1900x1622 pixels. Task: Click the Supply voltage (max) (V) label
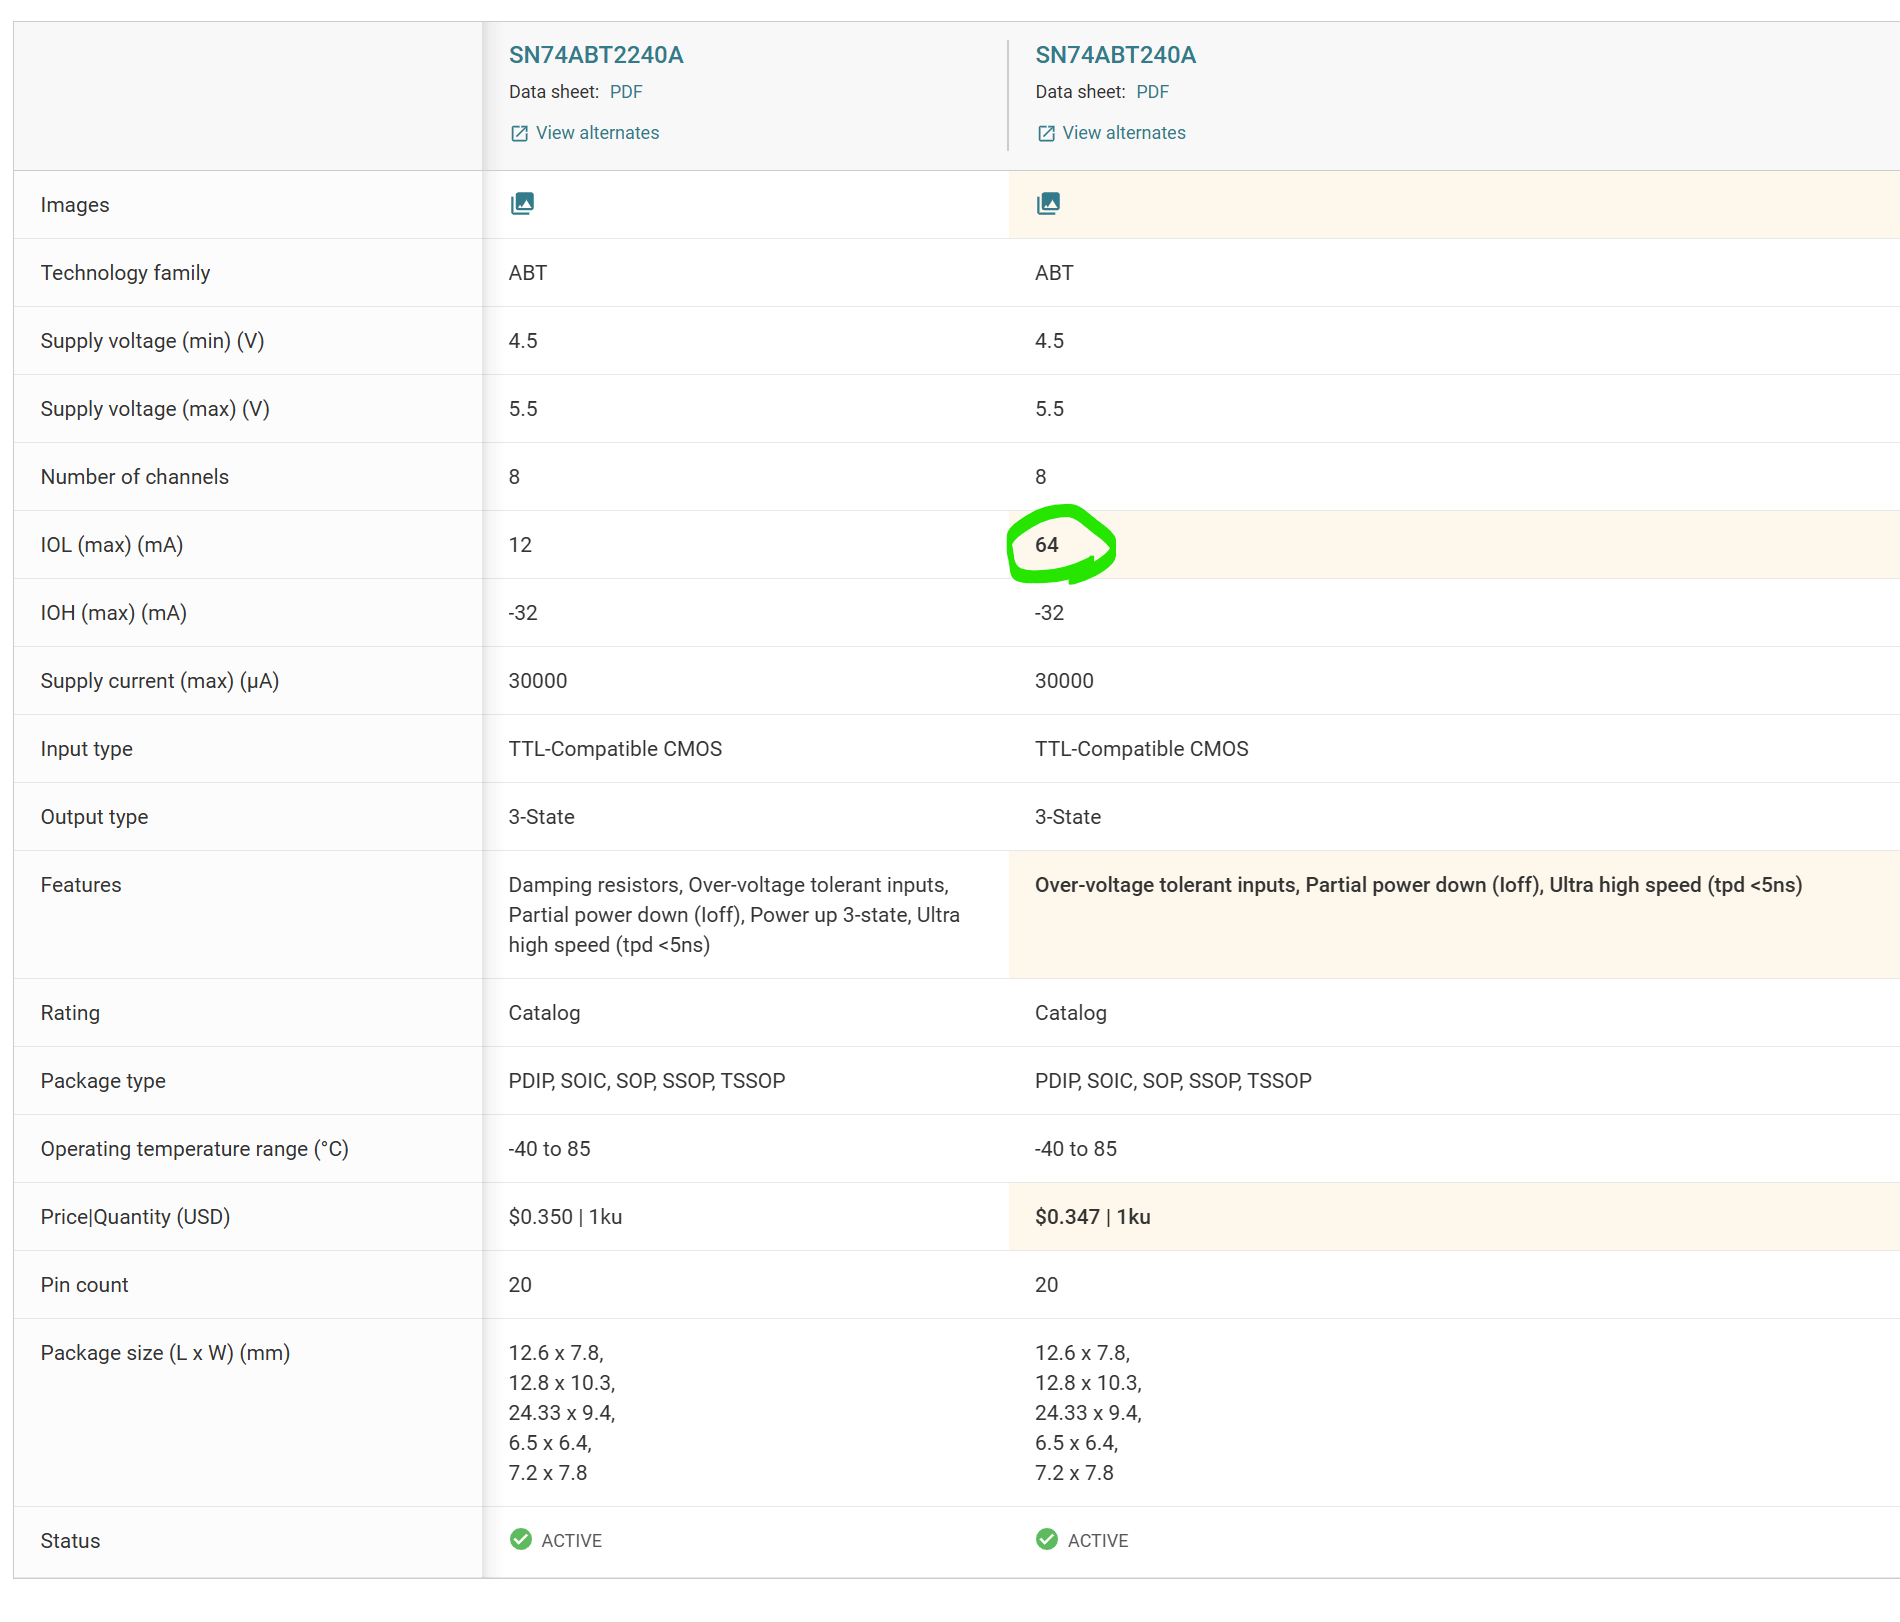click(x=155, y=409)
